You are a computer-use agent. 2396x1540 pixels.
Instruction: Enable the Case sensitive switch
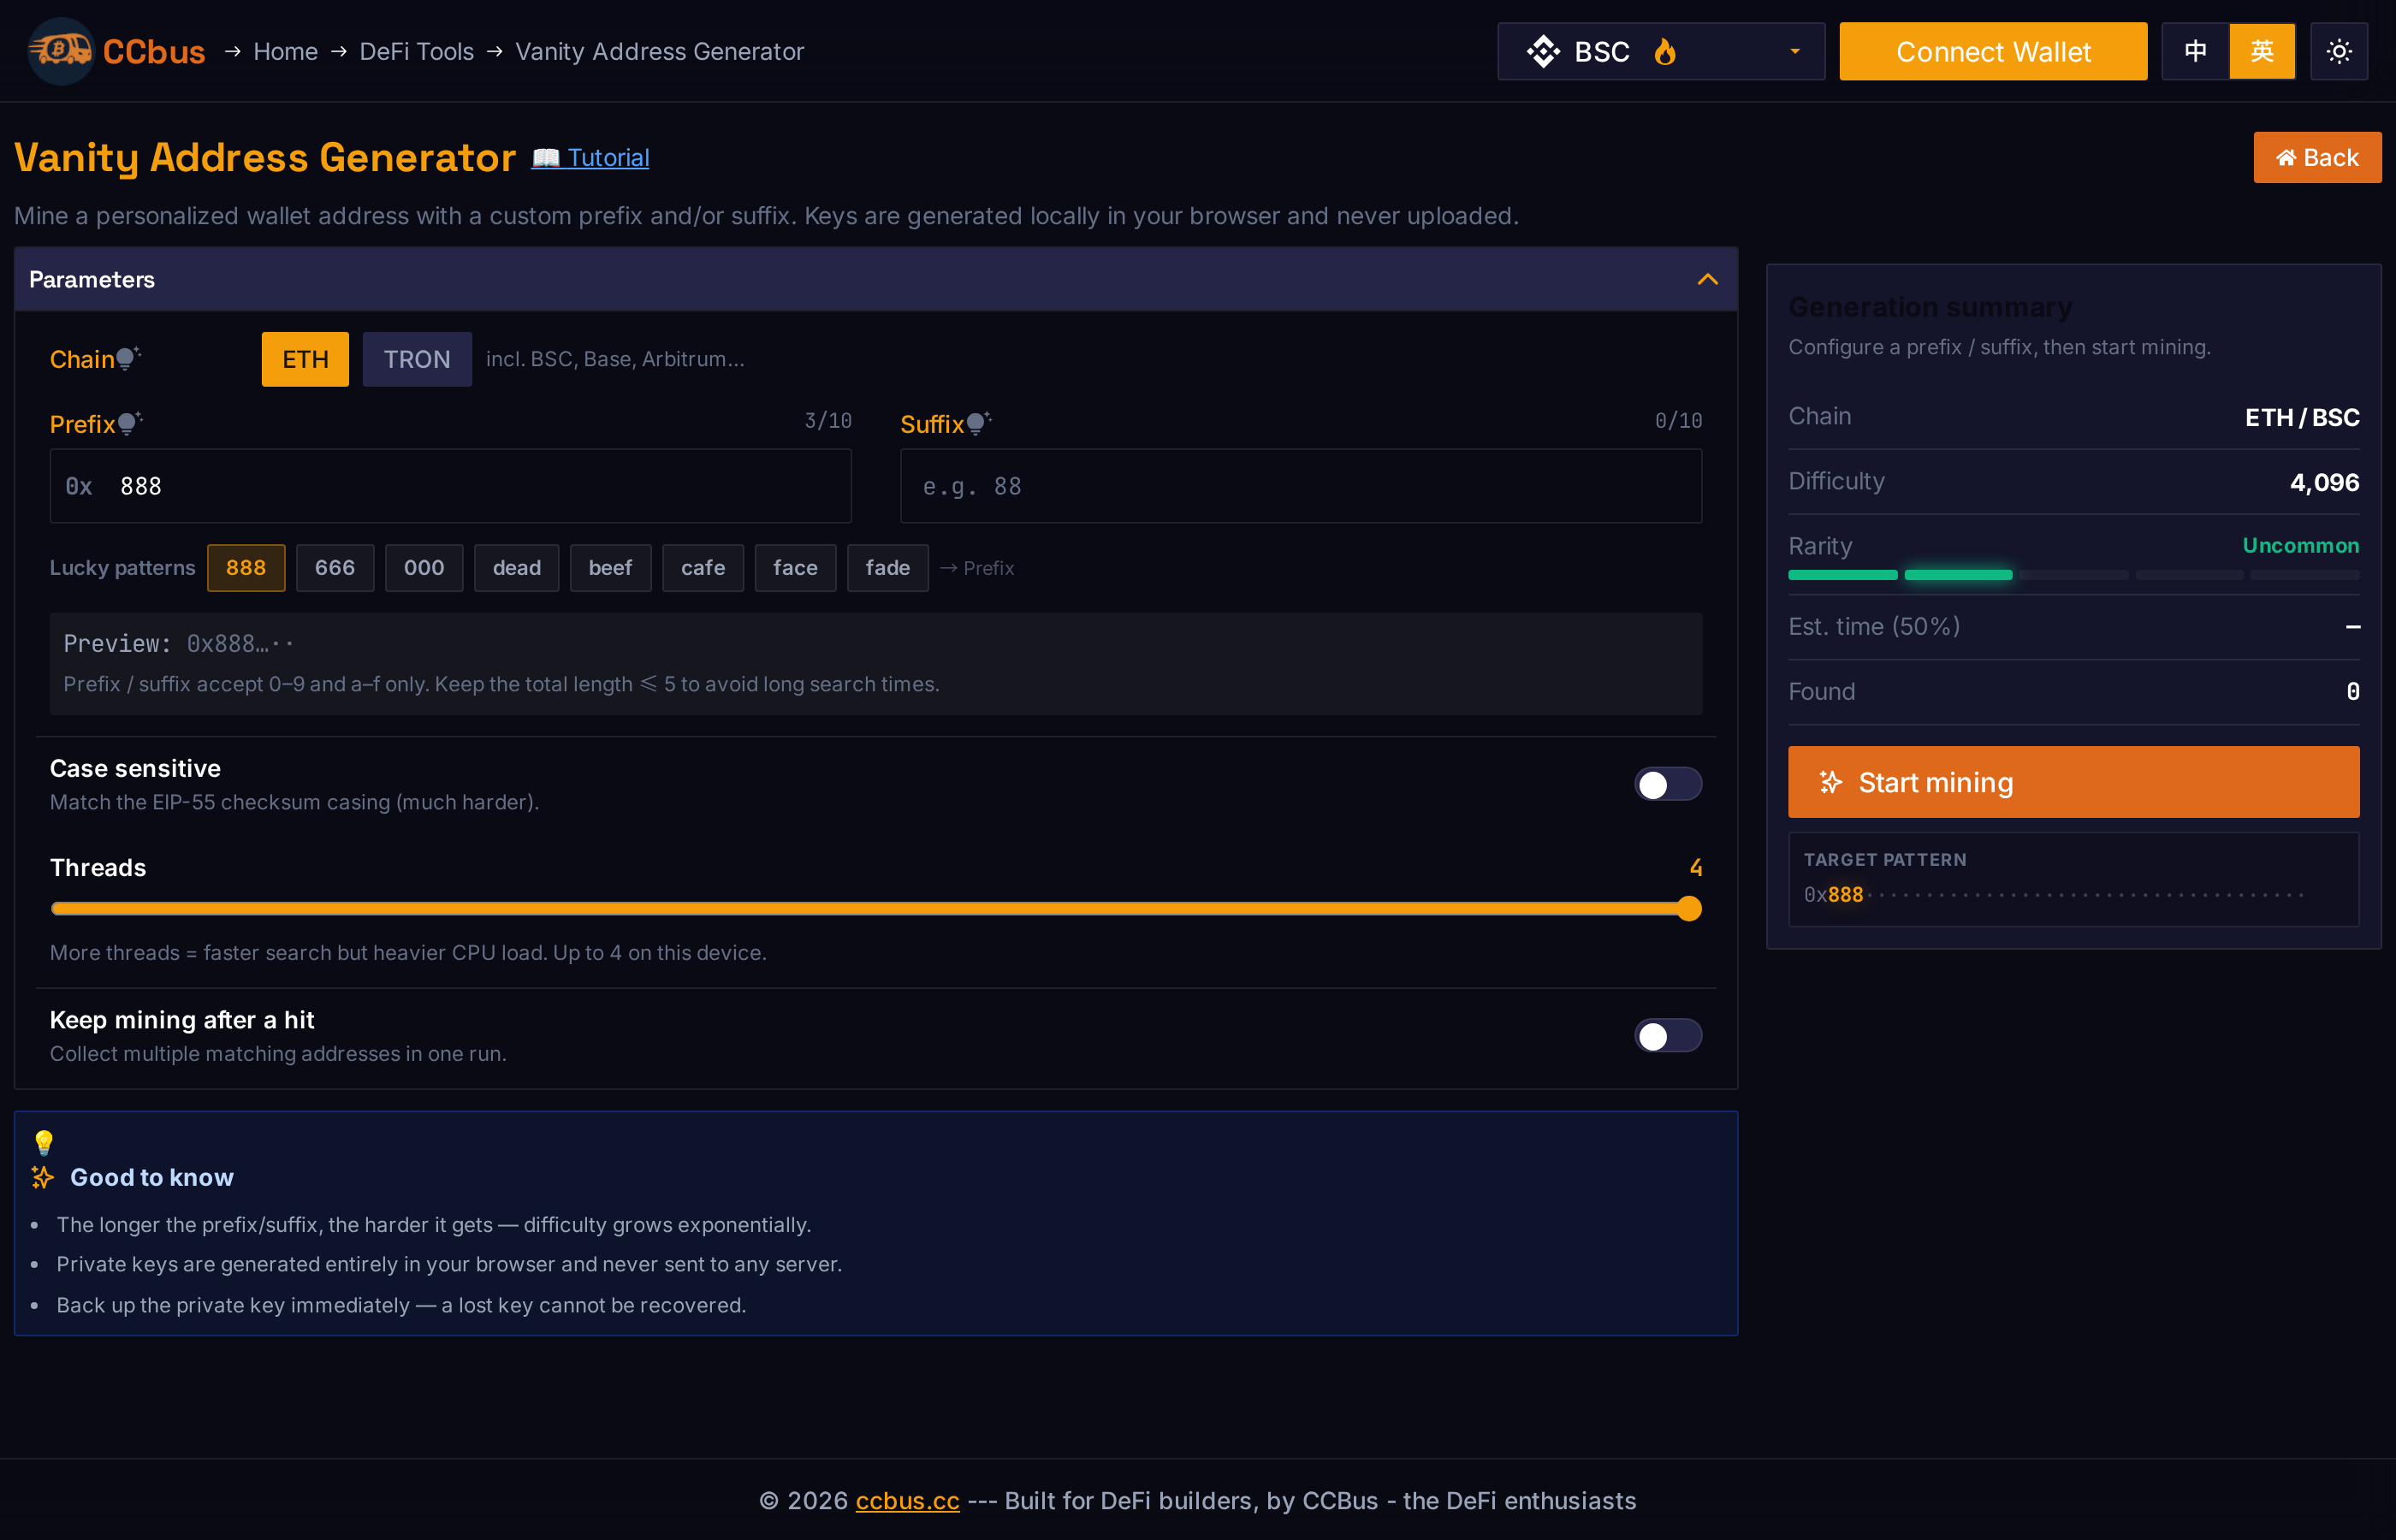(x=1667, y=784)
